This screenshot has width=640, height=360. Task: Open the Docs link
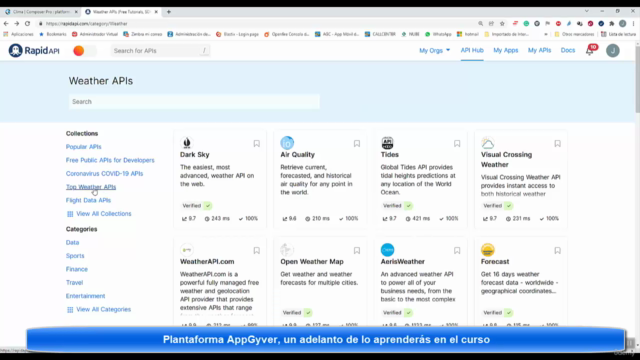(567, 50)
